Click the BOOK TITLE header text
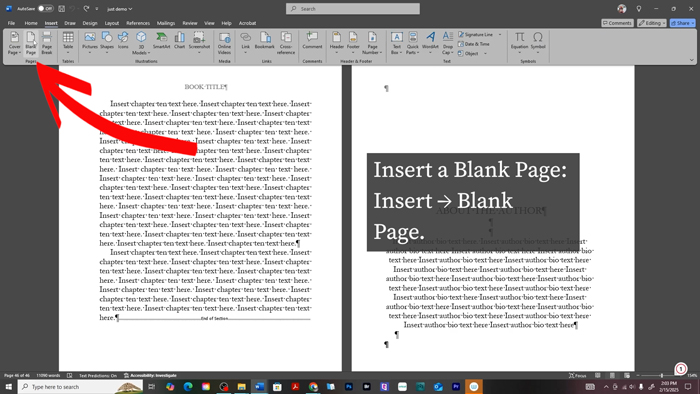The height and width of the screenshot is (394, 700). (x=206, y=87)
